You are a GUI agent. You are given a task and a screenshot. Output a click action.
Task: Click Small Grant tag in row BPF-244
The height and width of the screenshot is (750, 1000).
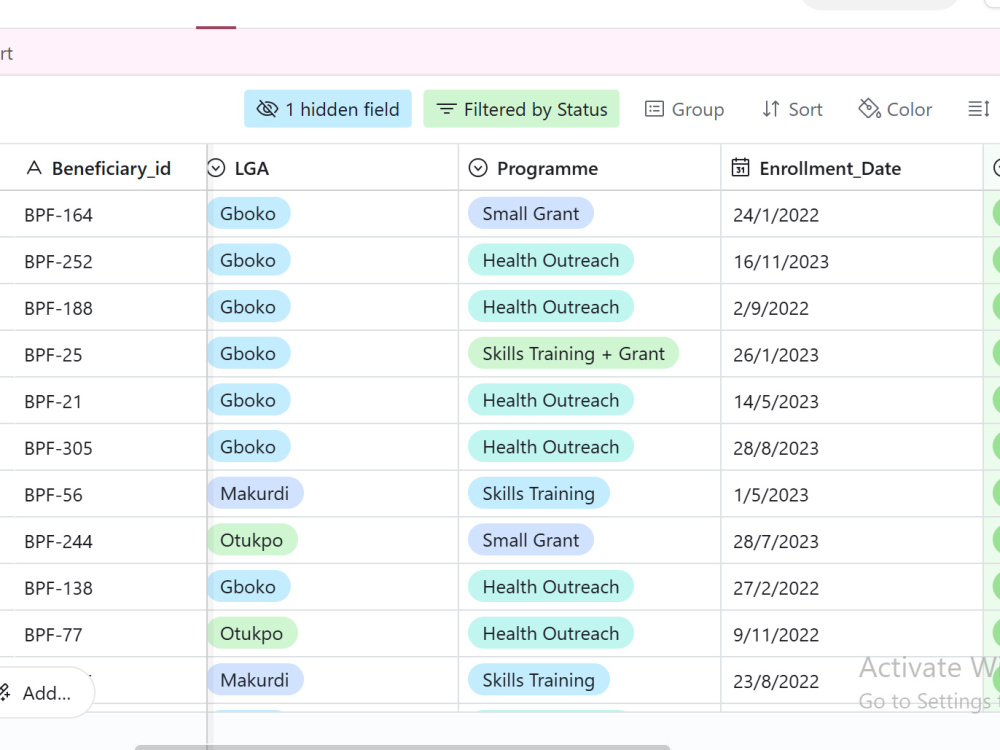tap(531, 540)
